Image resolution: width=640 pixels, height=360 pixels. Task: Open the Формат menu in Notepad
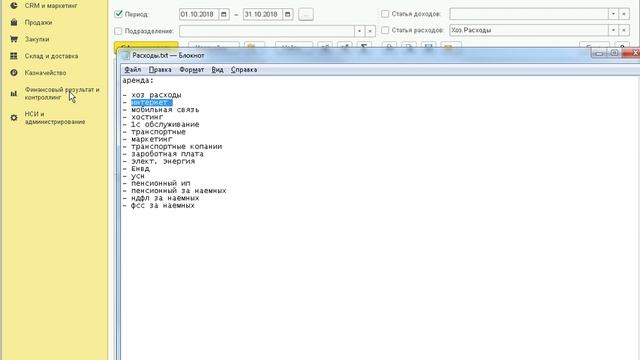[x=191, y=70]
